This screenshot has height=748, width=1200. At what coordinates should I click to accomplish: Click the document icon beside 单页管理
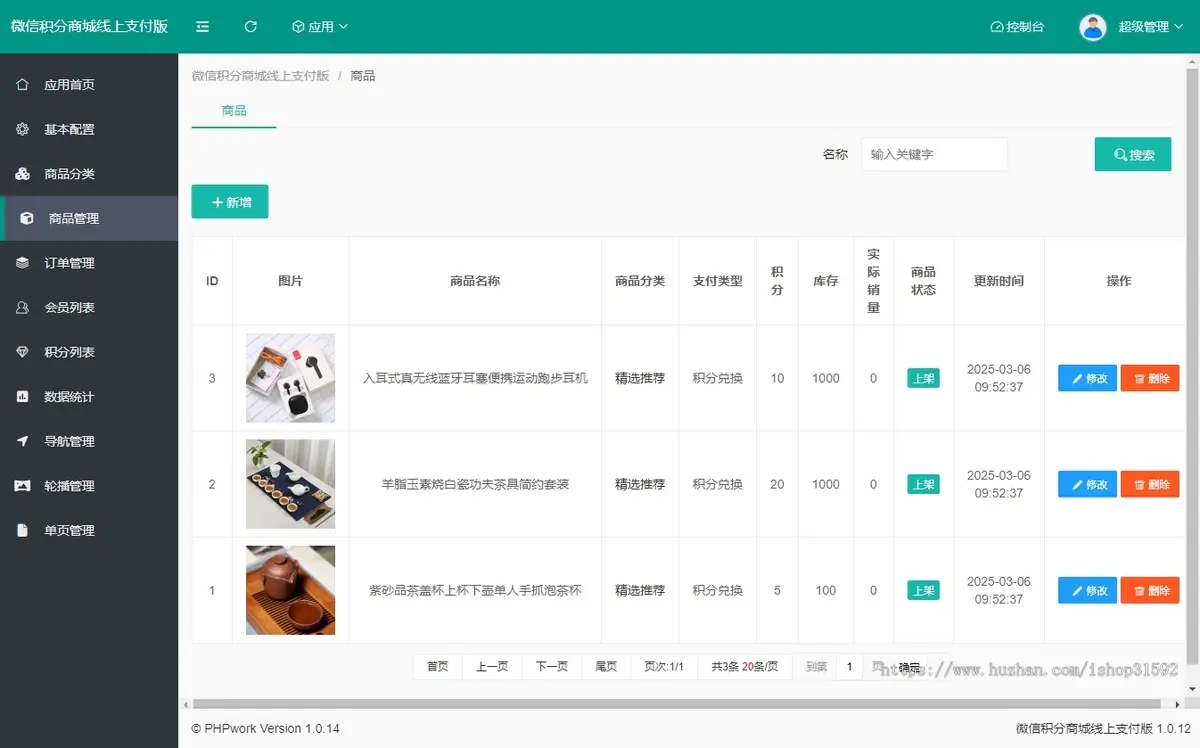tap(22, 530)
